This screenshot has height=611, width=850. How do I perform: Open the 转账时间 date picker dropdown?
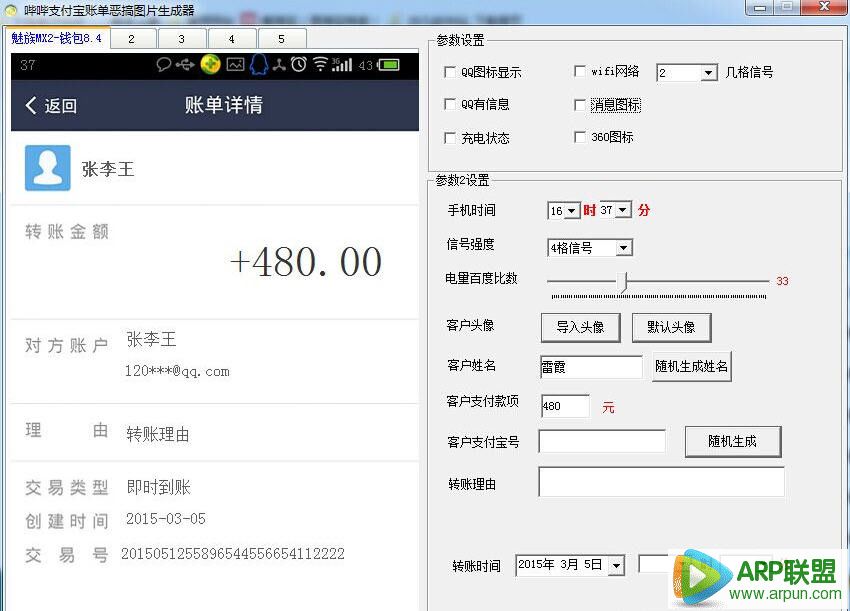[616, 565]
